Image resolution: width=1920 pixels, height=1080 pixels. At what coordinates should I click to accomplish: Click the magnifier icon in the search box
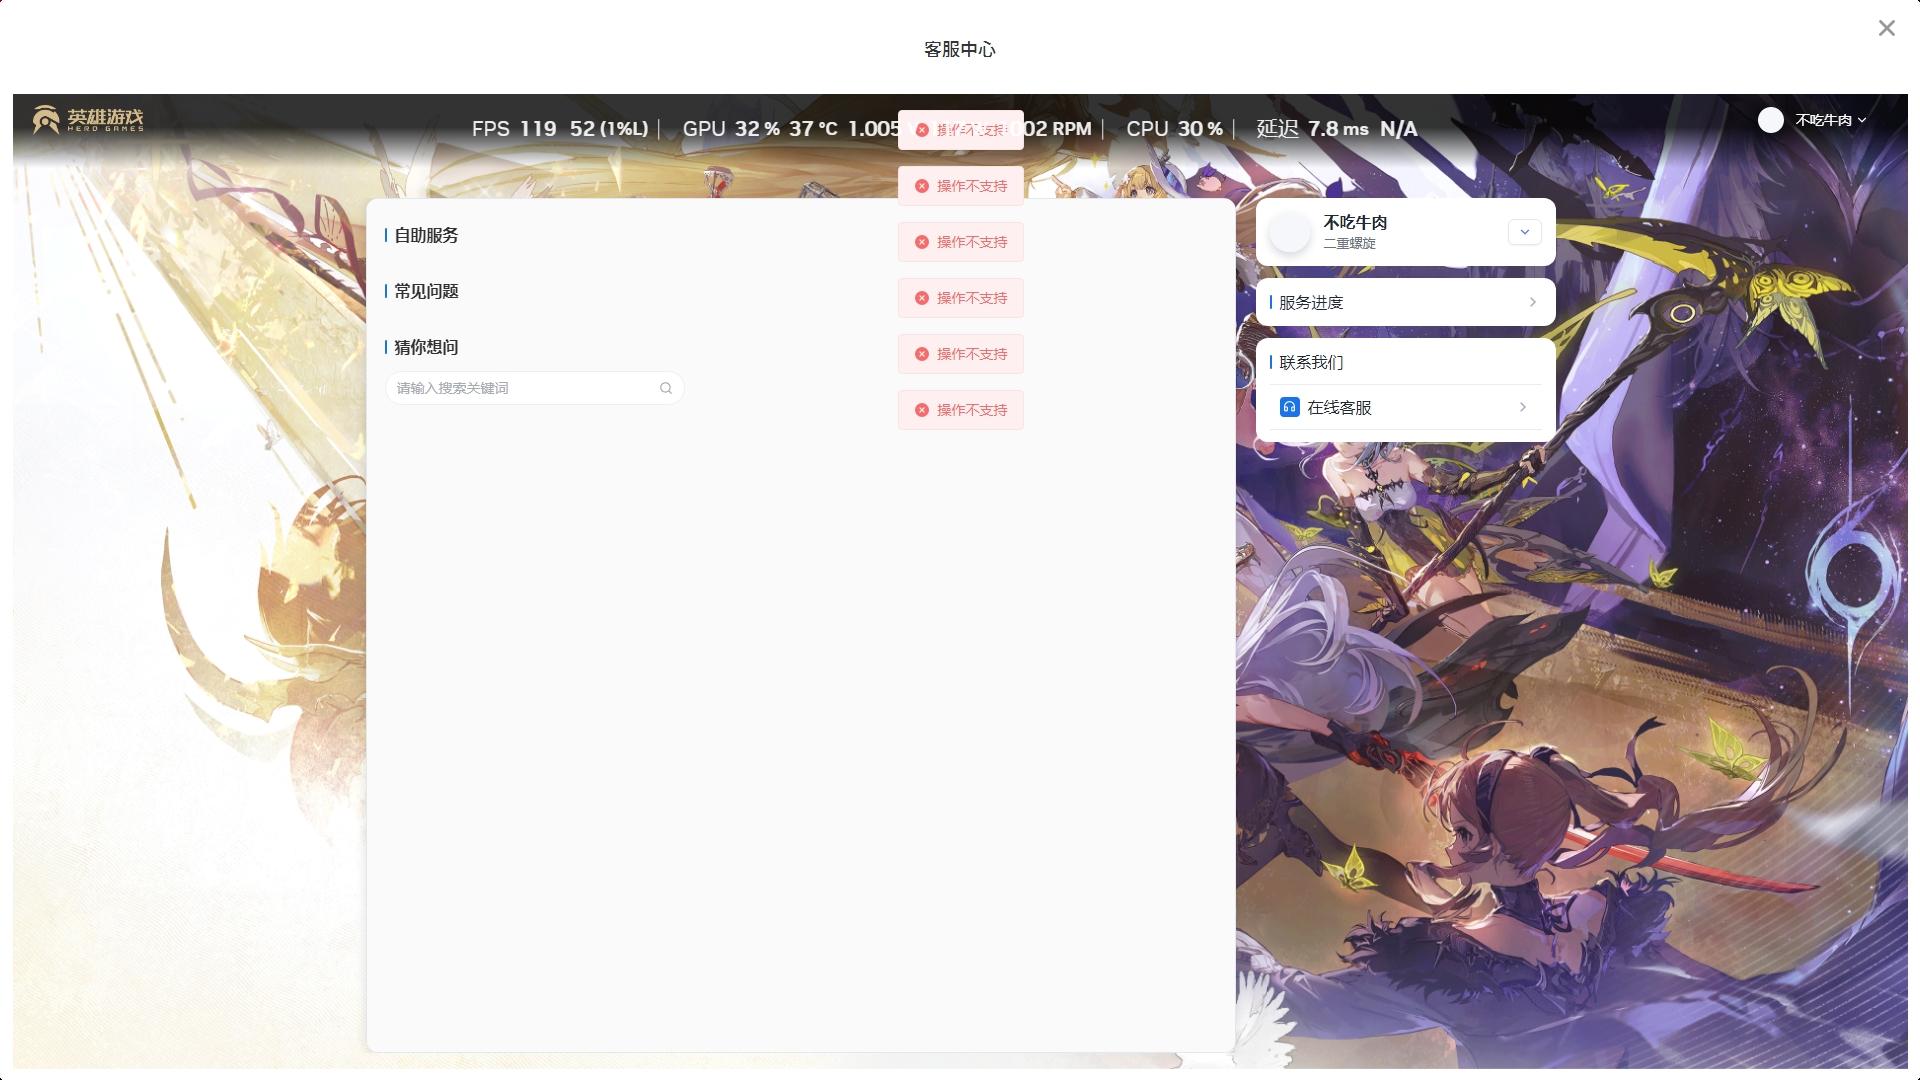pos(666,388)
